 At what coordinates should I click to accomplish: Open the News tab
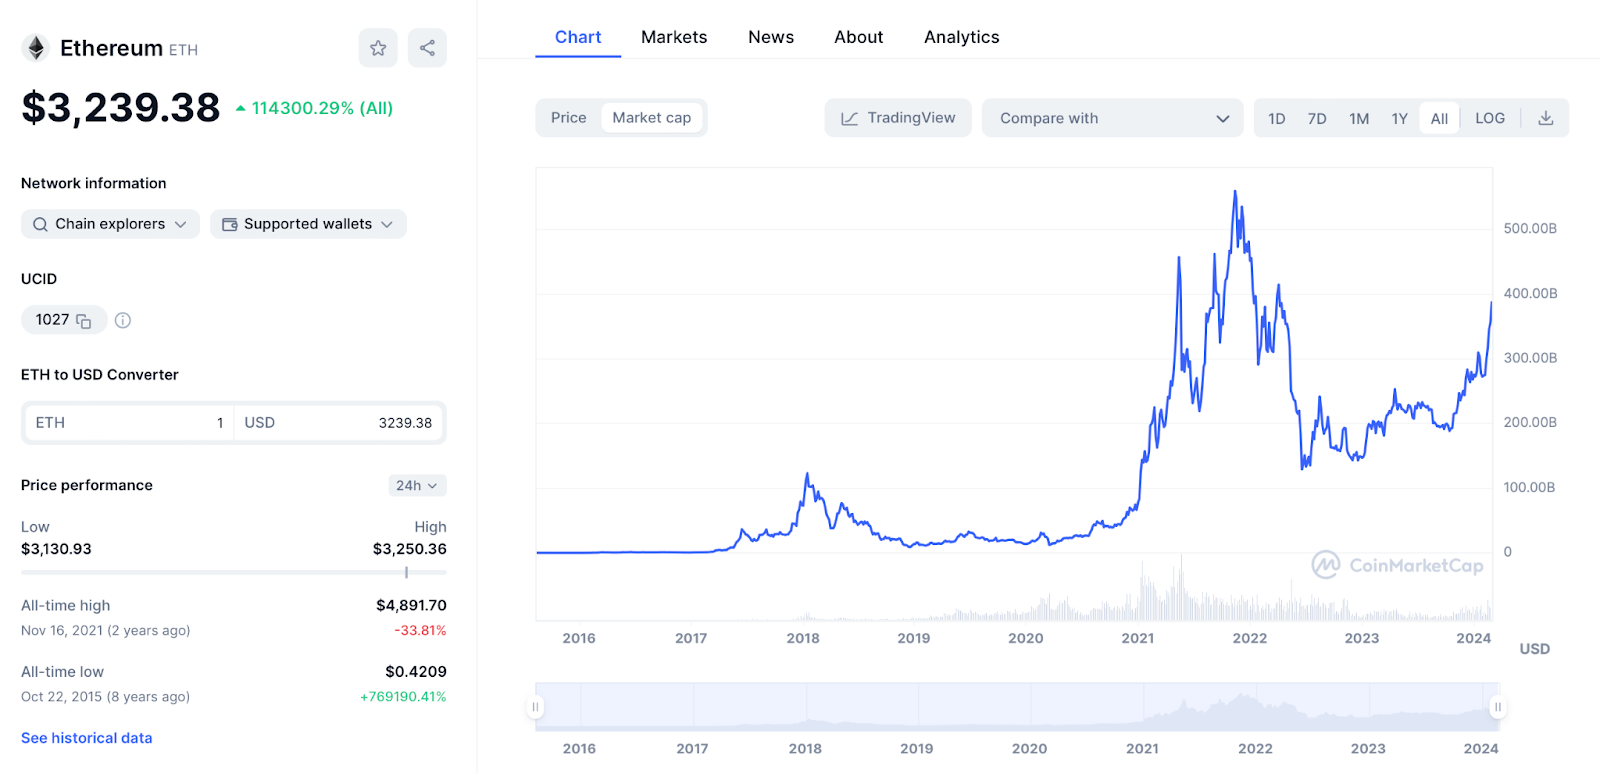[x=771, y=37]
